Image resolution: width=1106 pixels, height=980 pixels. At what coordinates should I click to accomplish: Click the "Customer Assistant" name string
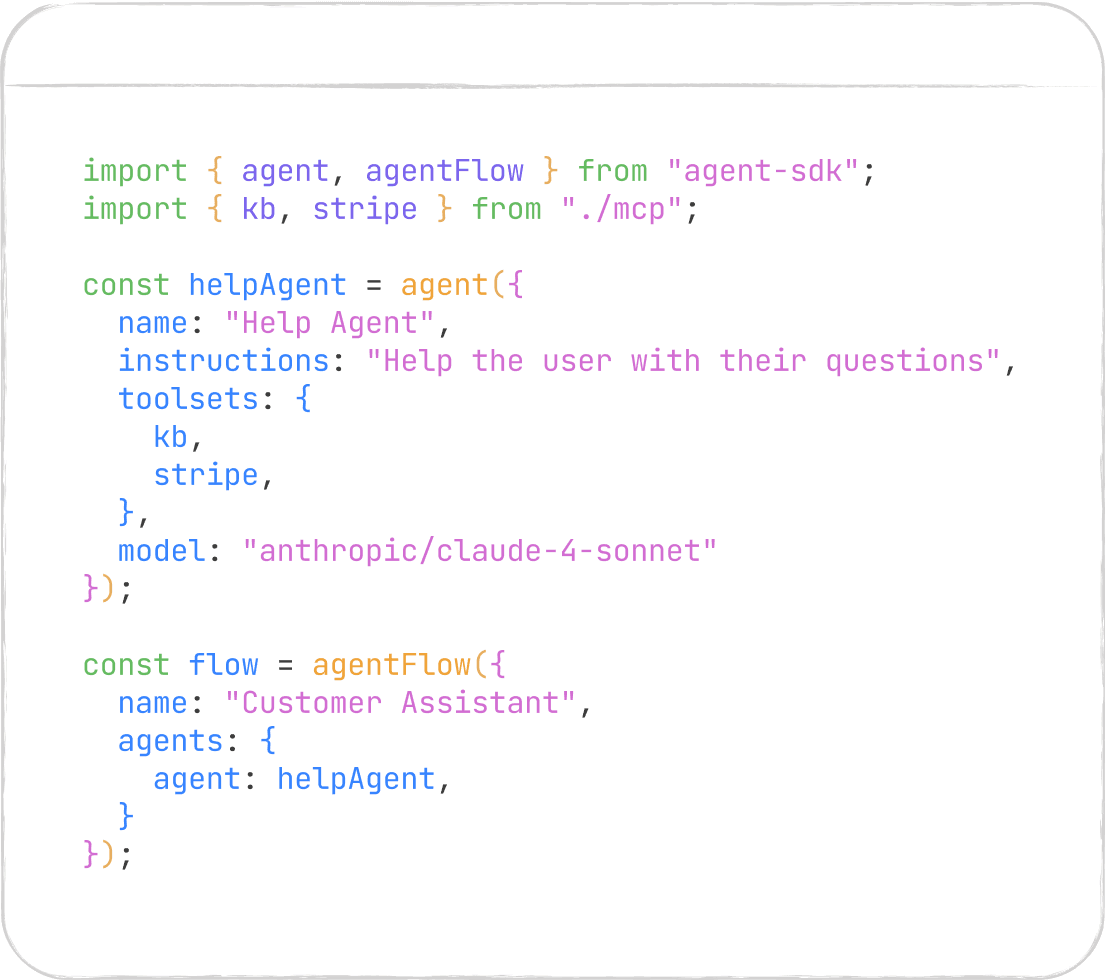coord(400,703)
